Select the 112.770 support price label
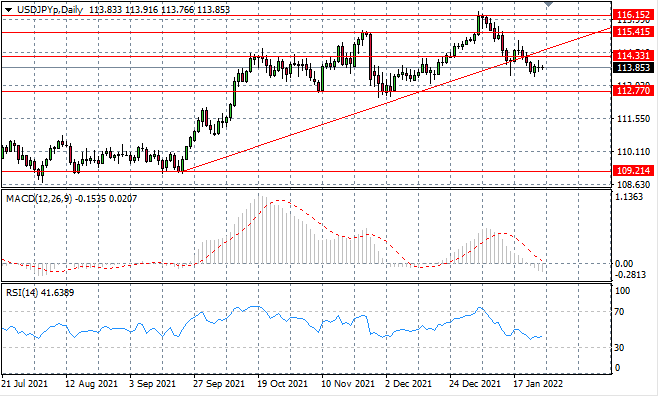 (633, 91)
